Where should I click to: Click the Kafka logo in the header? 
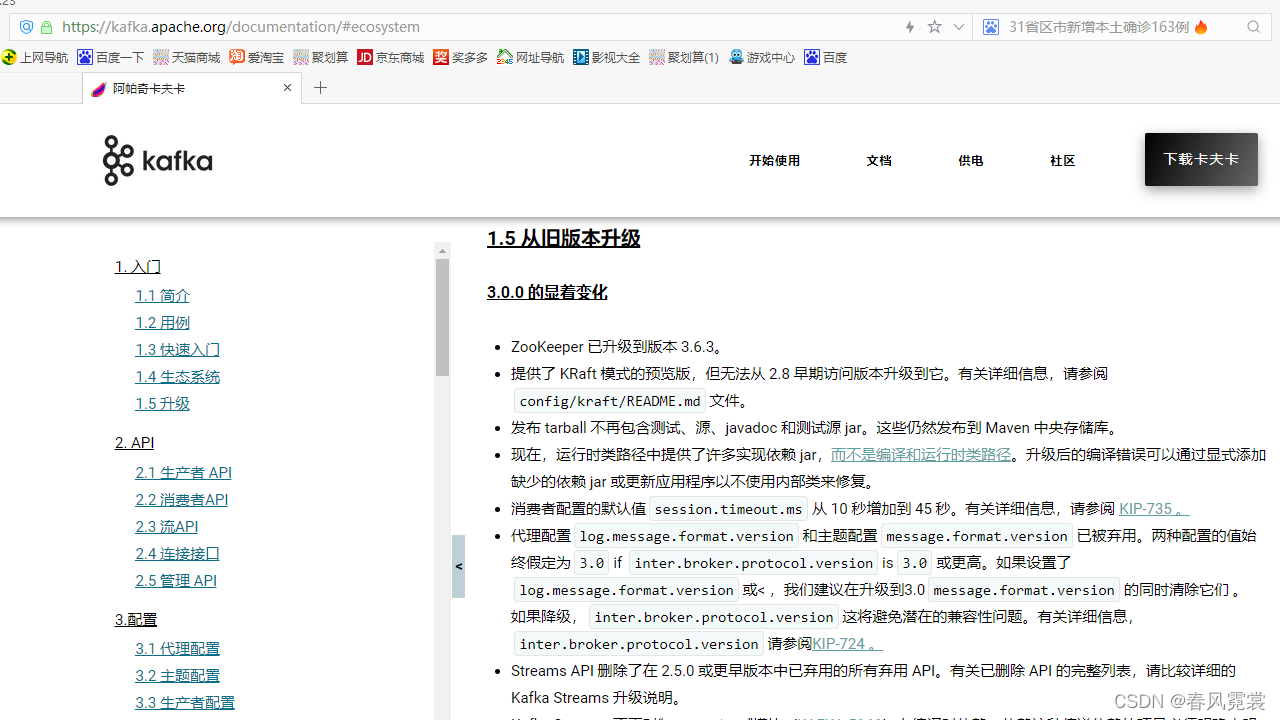[158, 161]
